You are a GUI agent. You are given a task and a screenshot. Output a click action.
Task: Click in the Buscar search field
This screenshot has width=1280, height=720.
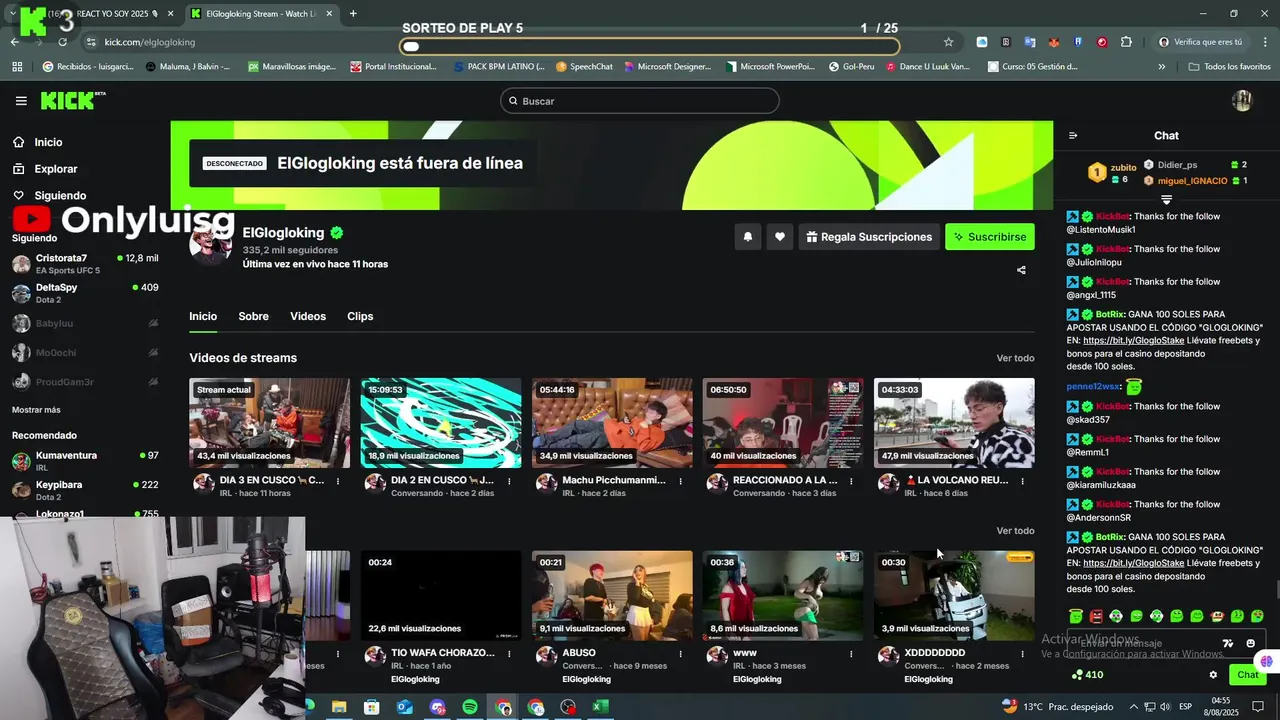pos(639,101)
